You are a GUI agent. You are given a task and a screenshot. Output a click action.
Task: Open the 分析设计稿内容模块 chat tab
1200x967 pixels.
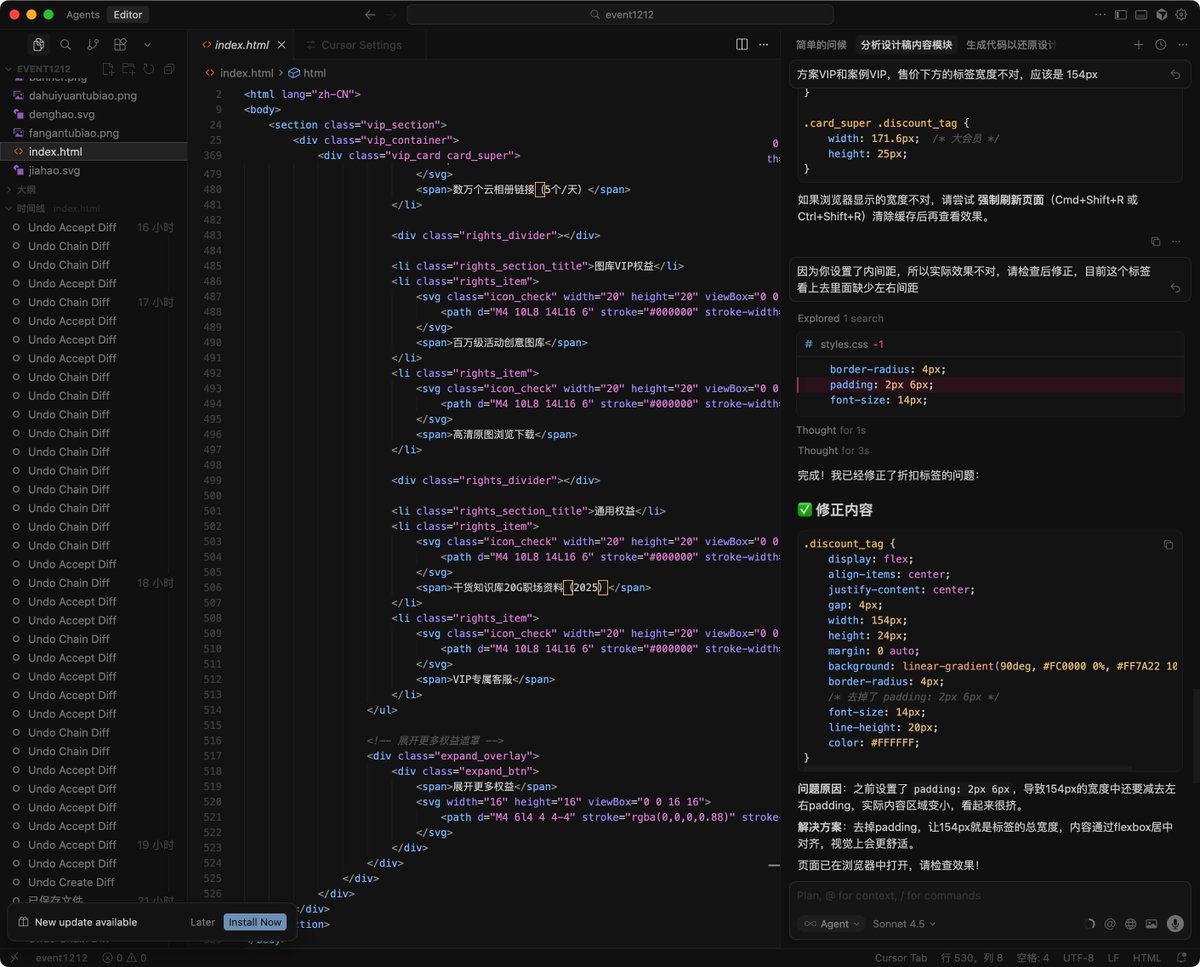point(906,45)
